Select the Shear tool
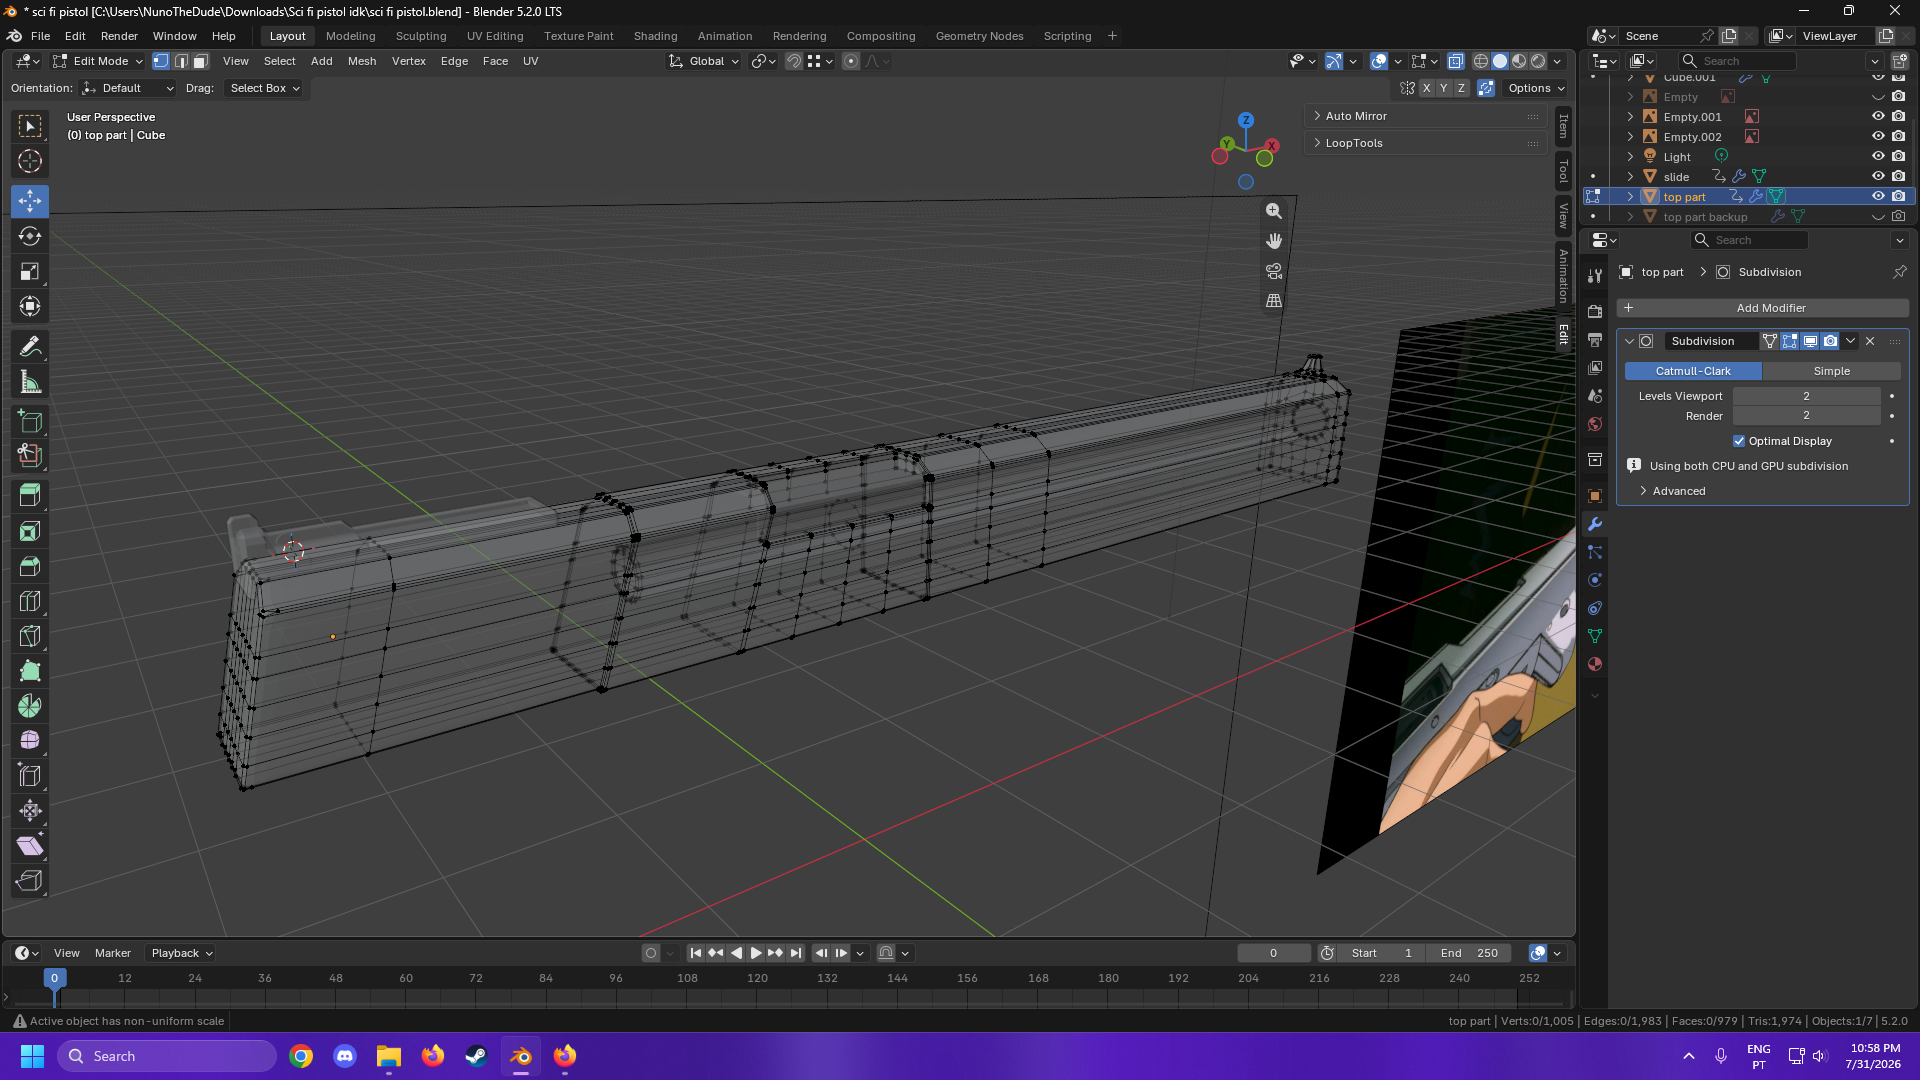Viewport: 1920px width, 1080px height. tap(30, 846)
